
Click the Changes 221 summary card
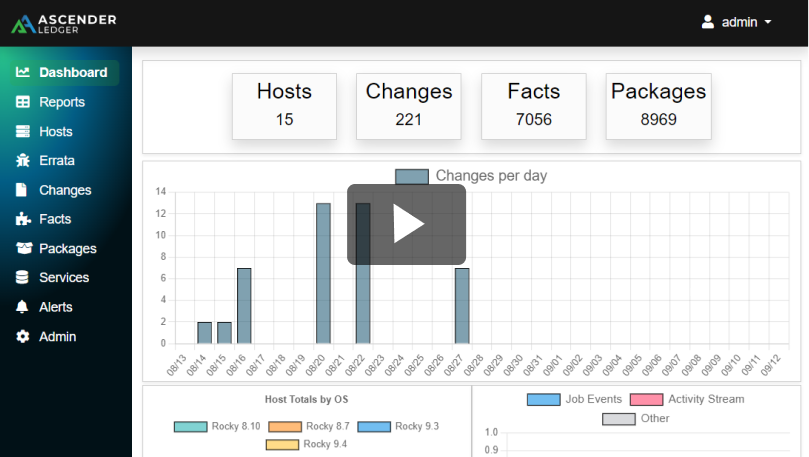(x=409, y=106)
